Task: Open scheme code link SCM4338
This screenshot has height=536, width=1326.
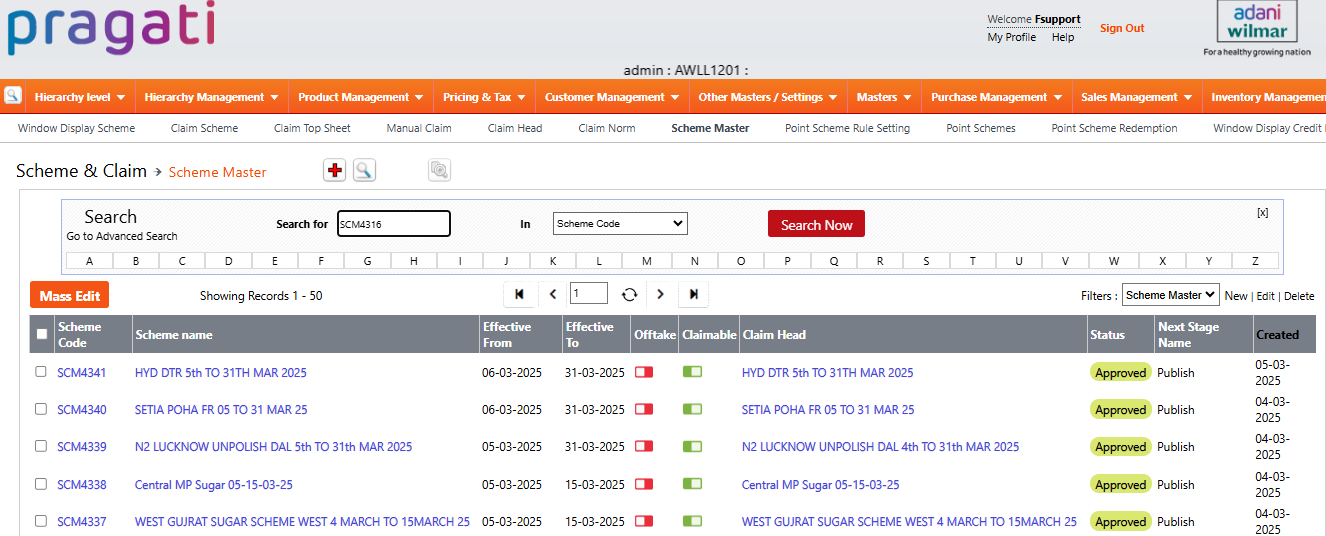Action: [x=82, y=484]
